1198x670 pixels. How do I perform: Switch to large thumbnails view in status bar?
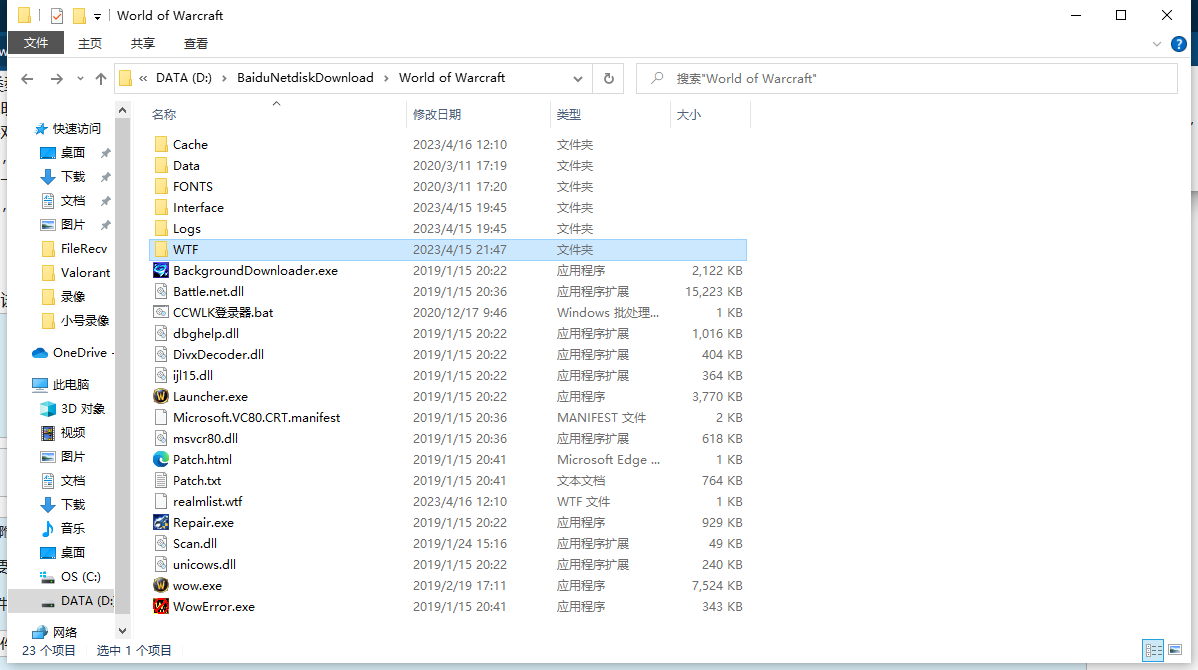1177,650
